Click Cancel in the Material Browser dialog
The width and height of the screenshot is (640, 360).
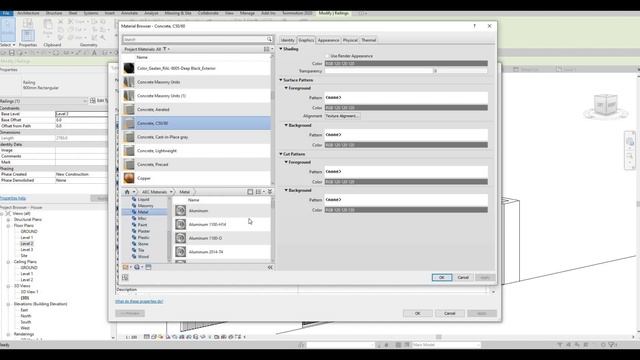pyautogui.click(x=463, y=278)
